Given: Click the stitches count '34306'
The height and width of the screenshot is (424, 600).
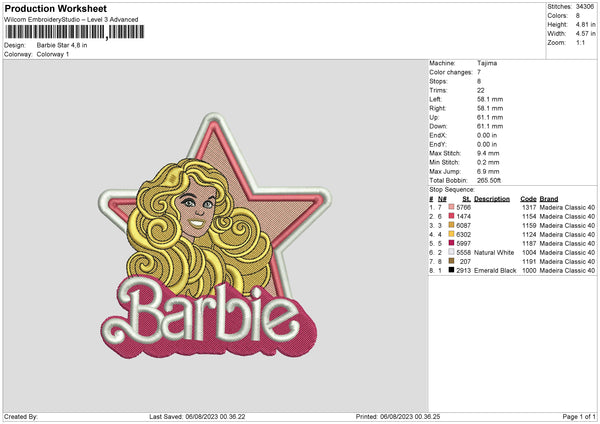Looking at the screenshot, I should [x=585, y=7].
